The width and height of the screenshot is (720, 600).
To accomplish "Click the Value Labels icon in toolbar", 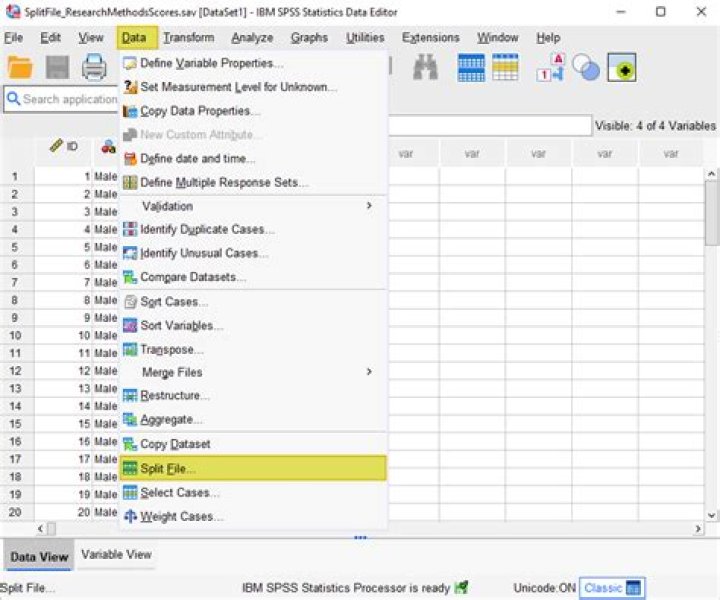I will coord(551,67).
